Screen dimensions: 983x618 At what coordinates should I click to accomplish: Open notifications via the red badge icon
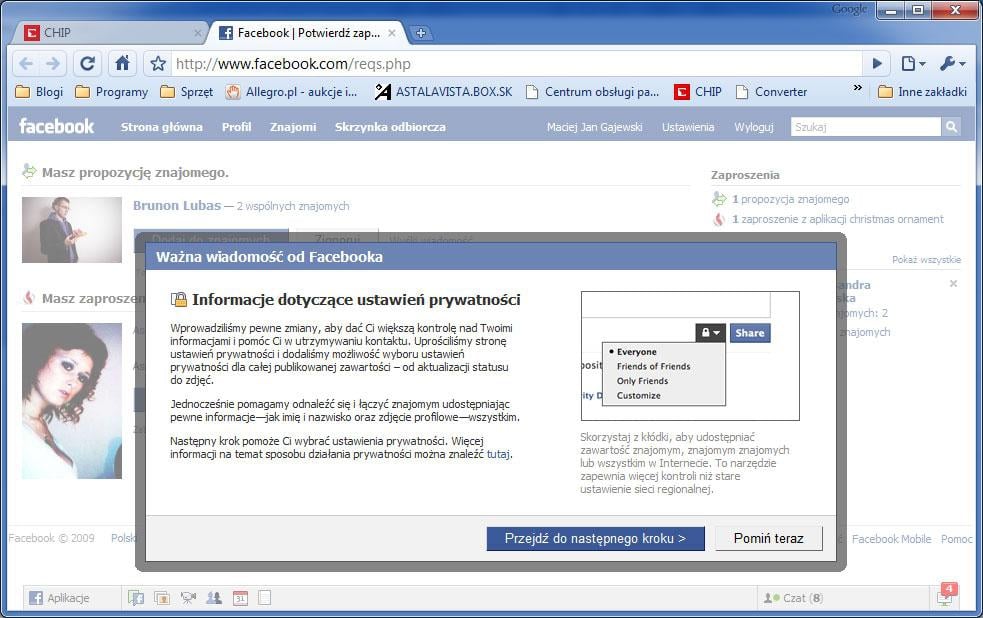pyautogui.click(x=946, y=592)
